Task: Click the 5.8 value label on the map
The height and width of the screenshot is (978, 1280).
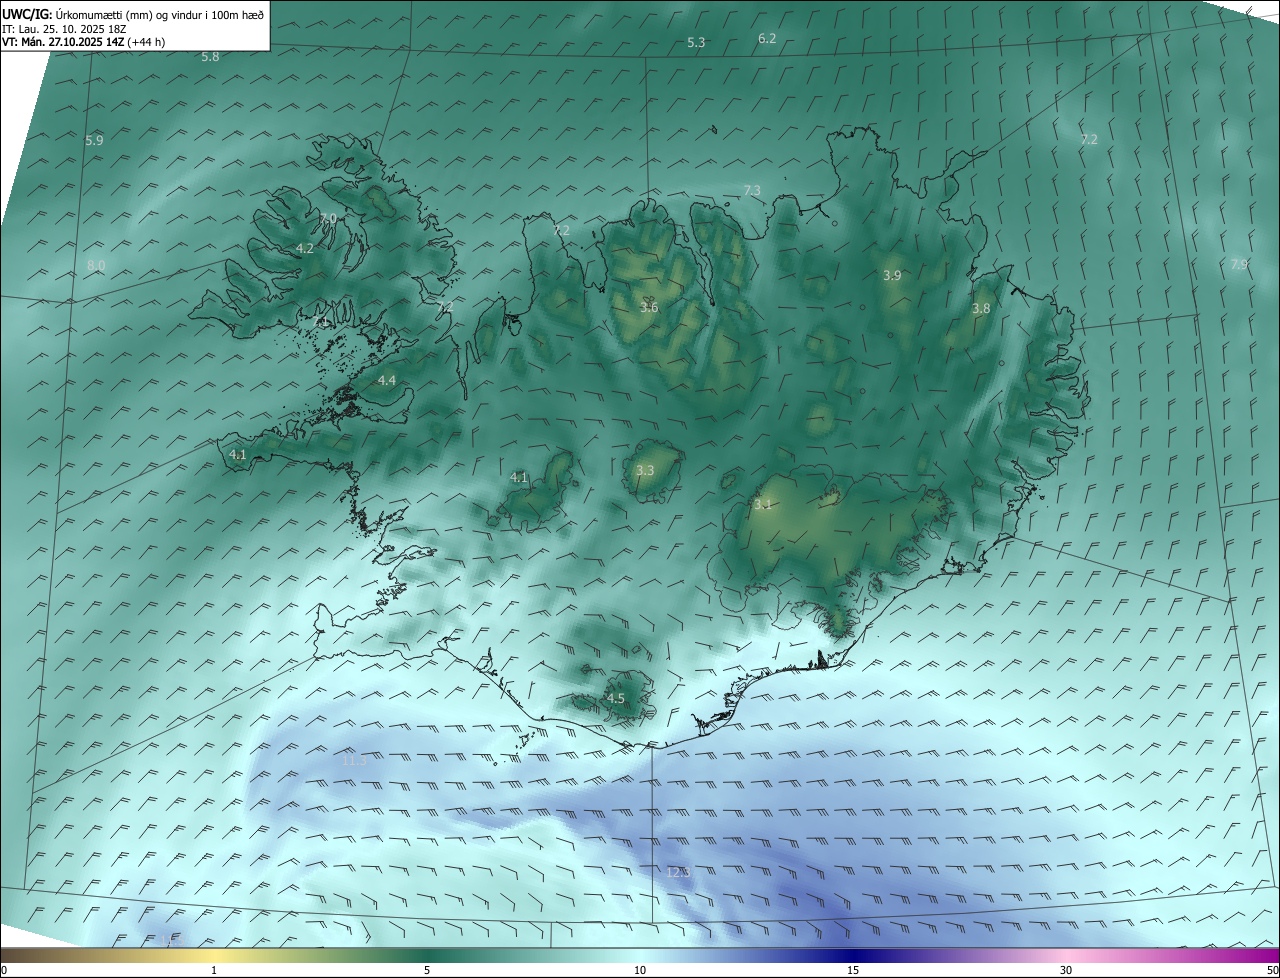Action: 210,57
